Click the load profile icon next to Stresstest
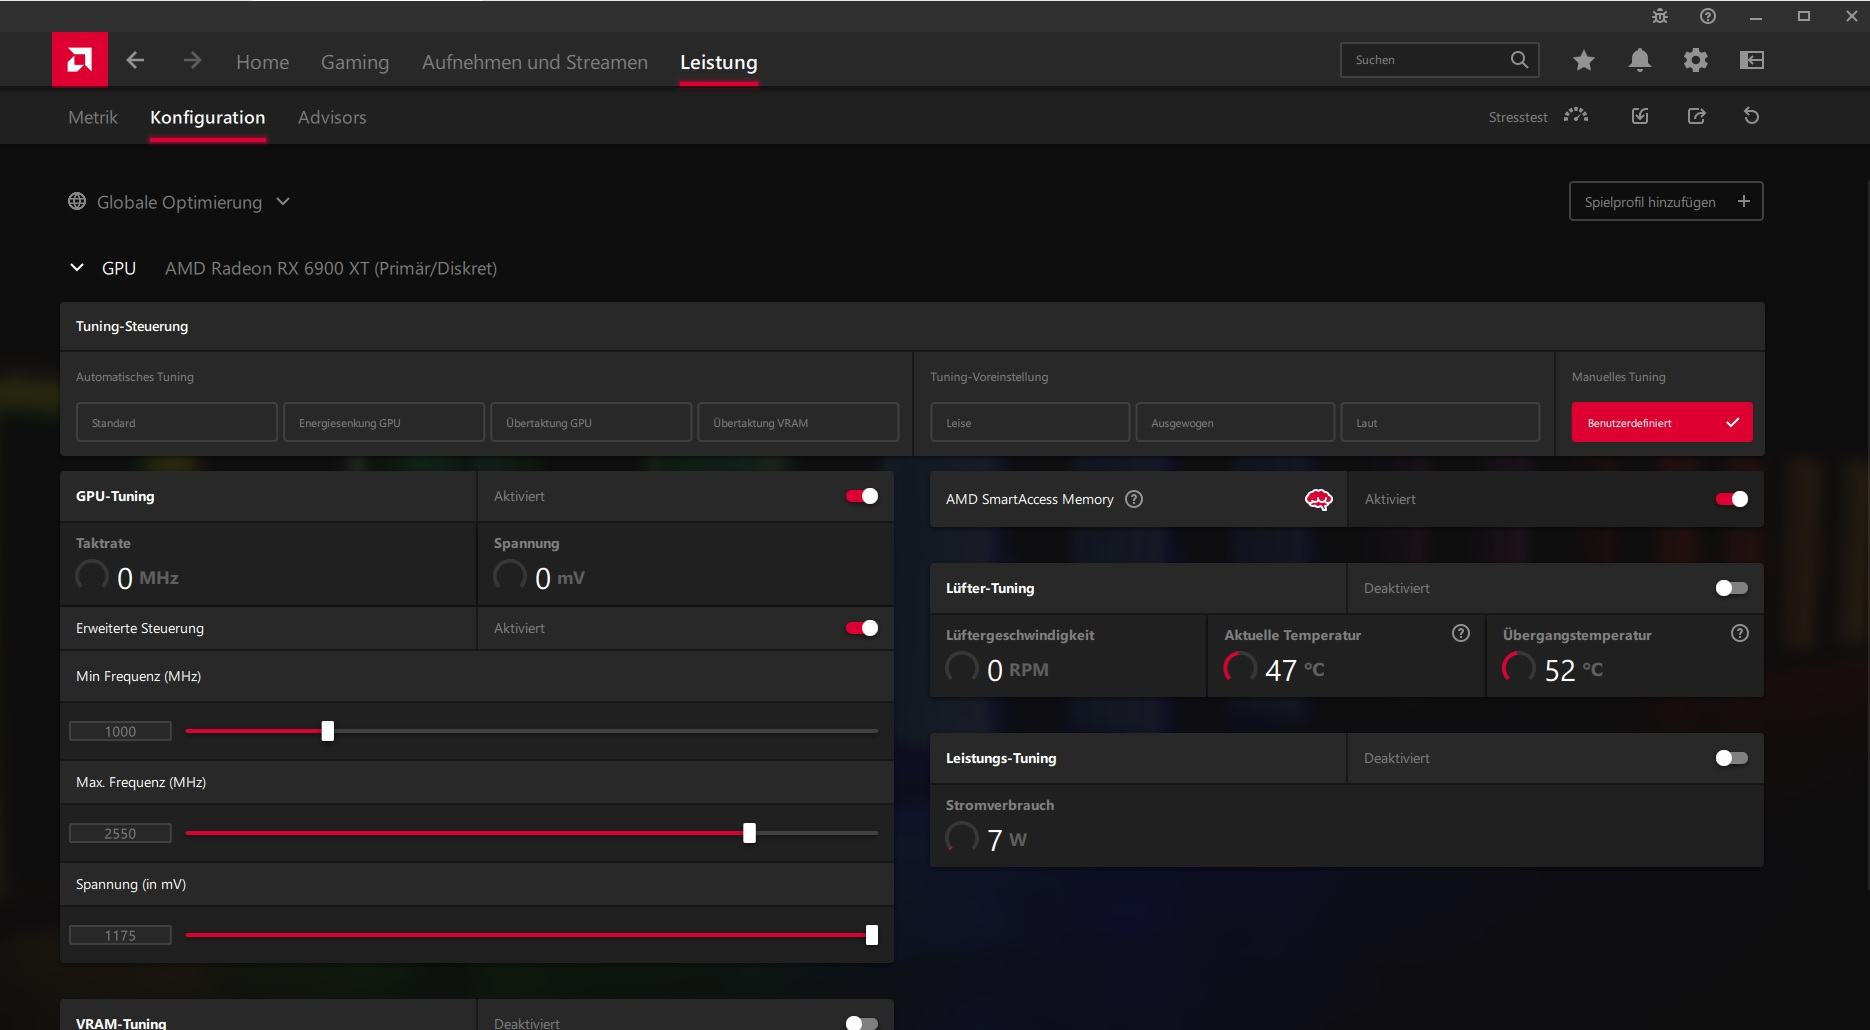Viewport: 1870px width, 1030px height. point(1640,116)
